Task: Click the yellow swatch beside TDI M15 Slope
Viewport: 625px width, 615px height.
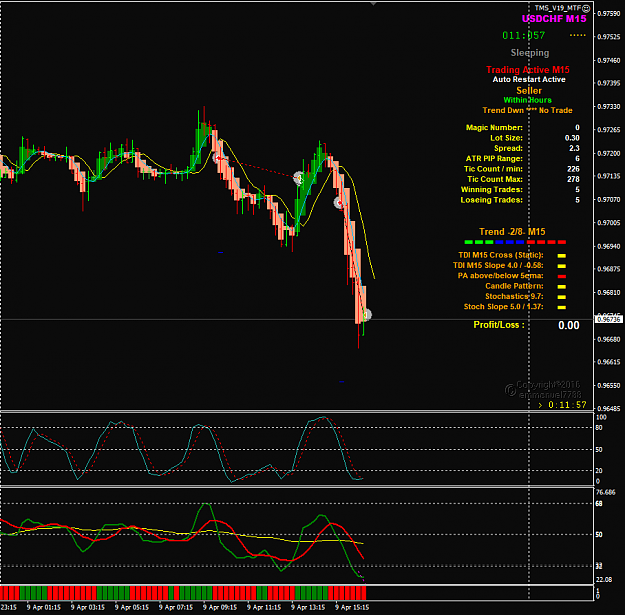Action: coord(561,266)
